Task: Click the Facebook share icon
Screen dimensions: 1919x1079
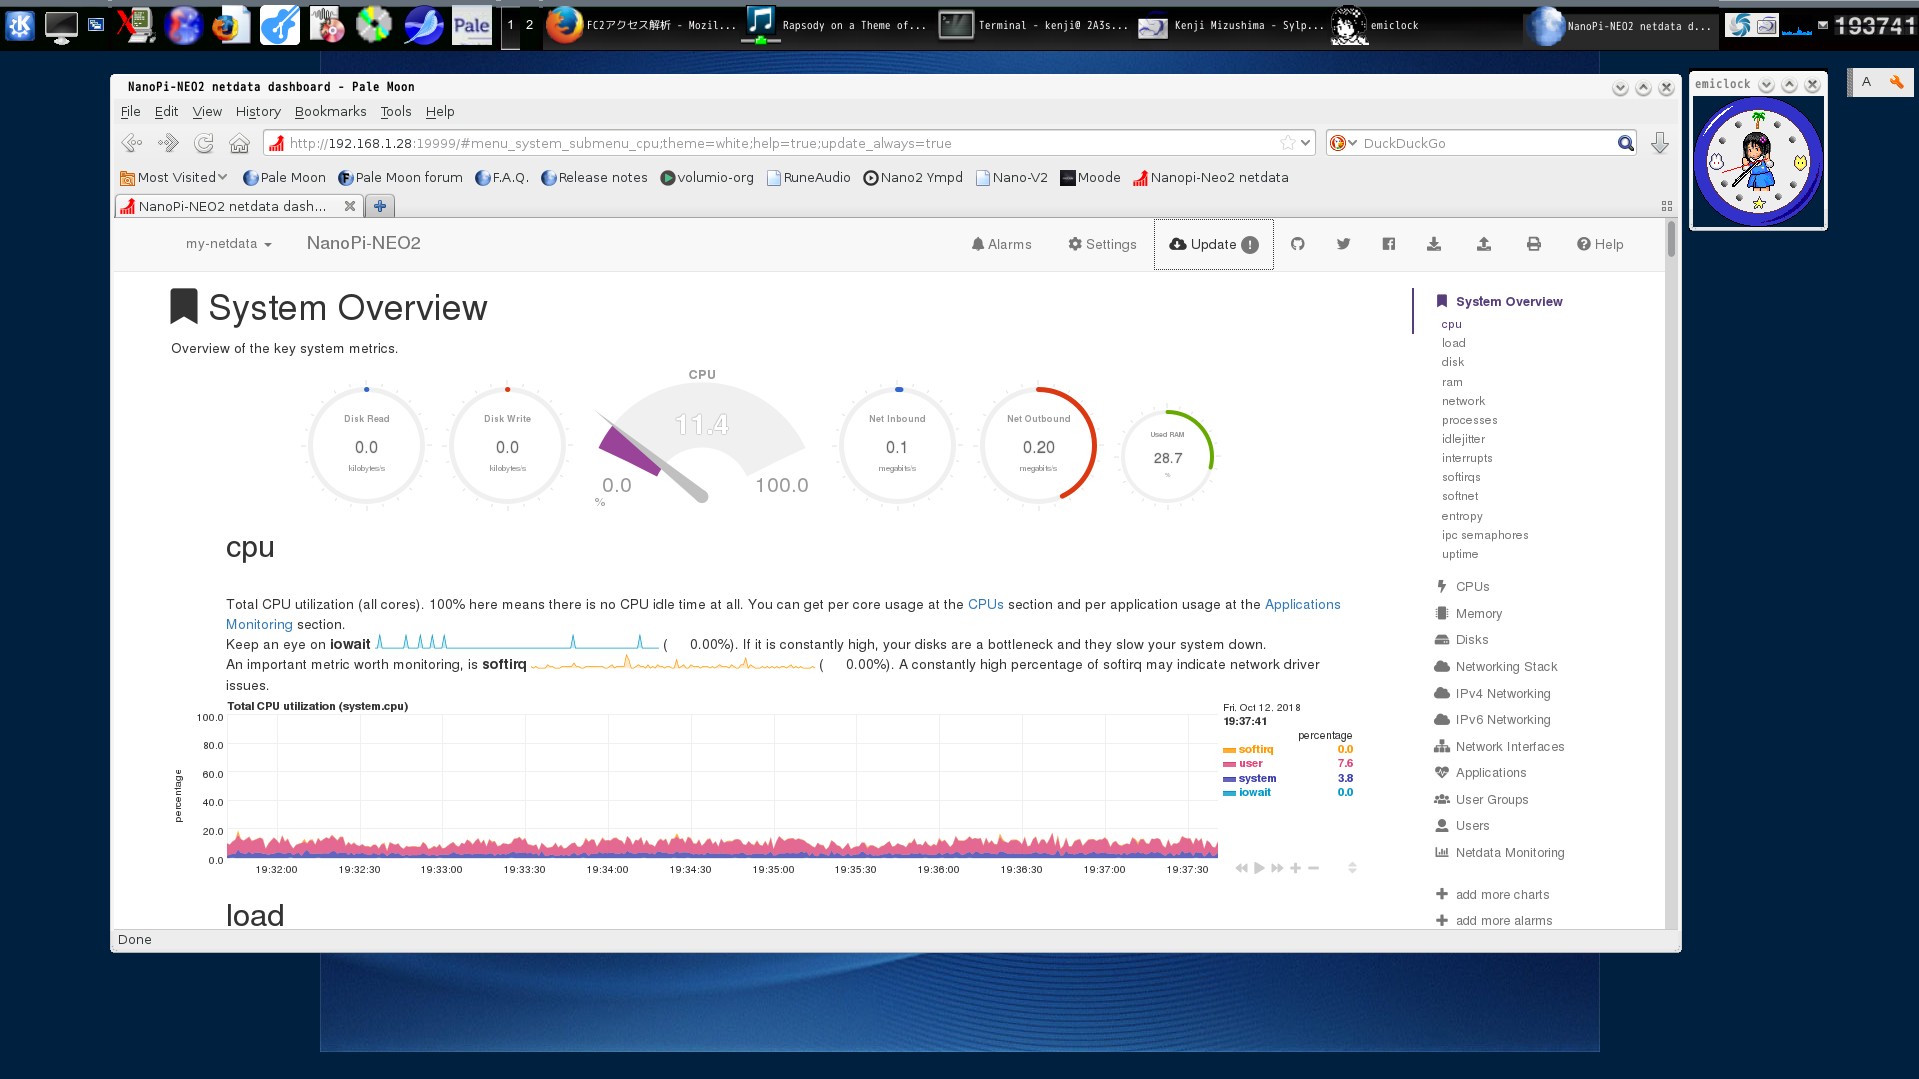Action: [1388, 243]
